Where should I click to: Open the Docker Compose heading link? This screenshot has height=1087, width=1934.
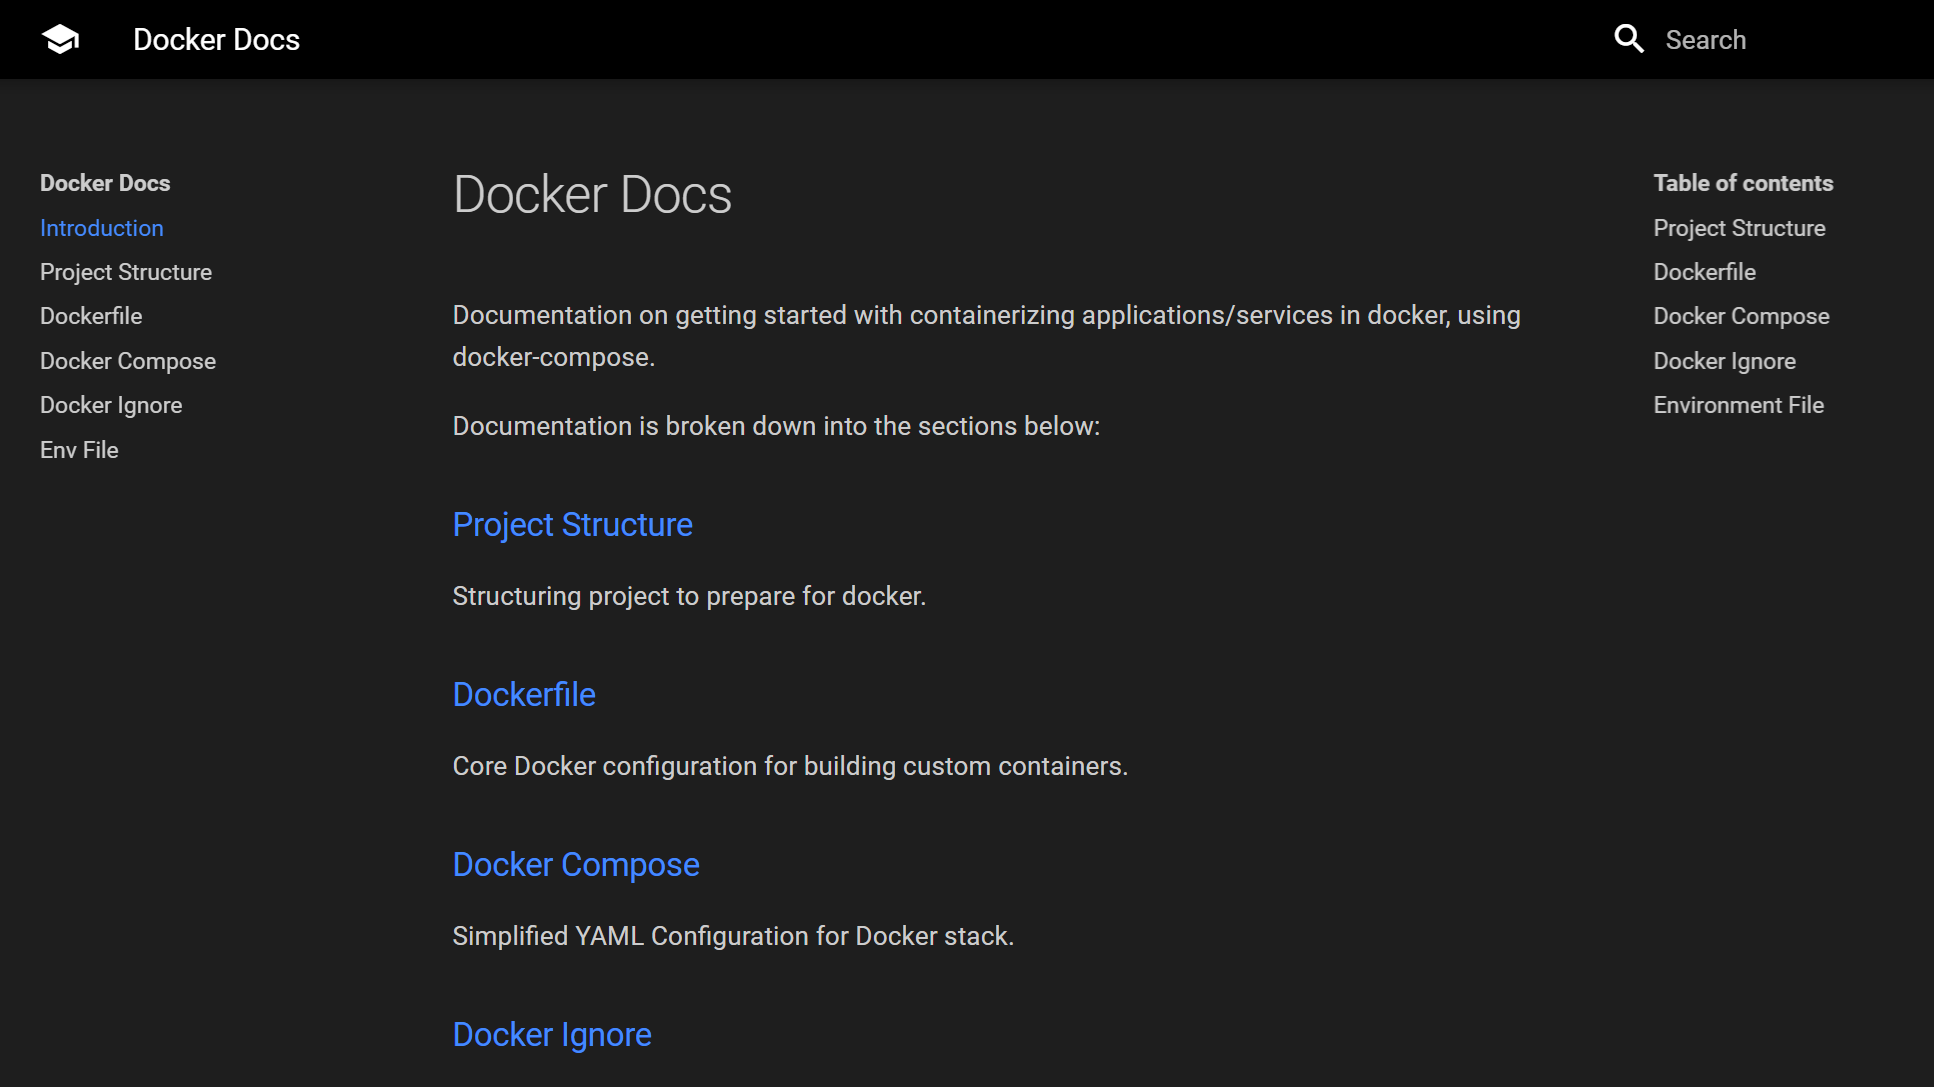[x=576, y=865]
